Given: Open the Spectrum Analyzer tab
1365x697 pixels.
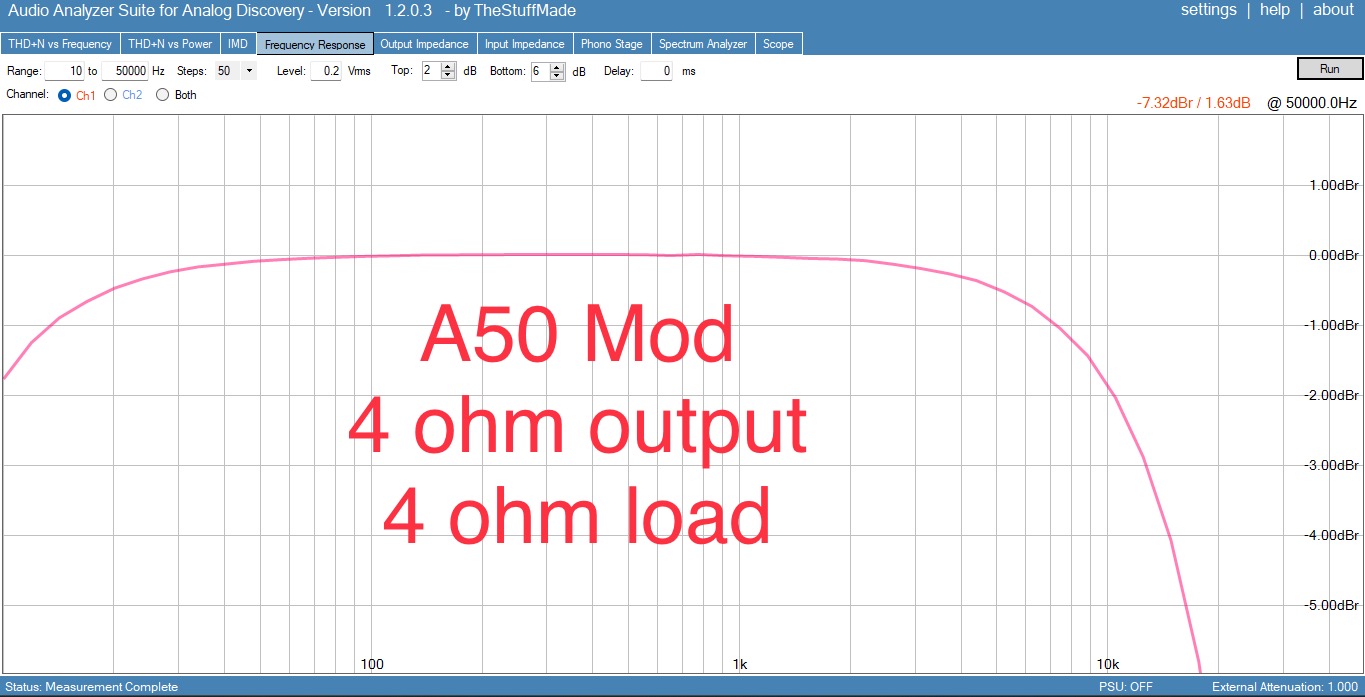Looking at the screenshot, I should click(703, 44).
